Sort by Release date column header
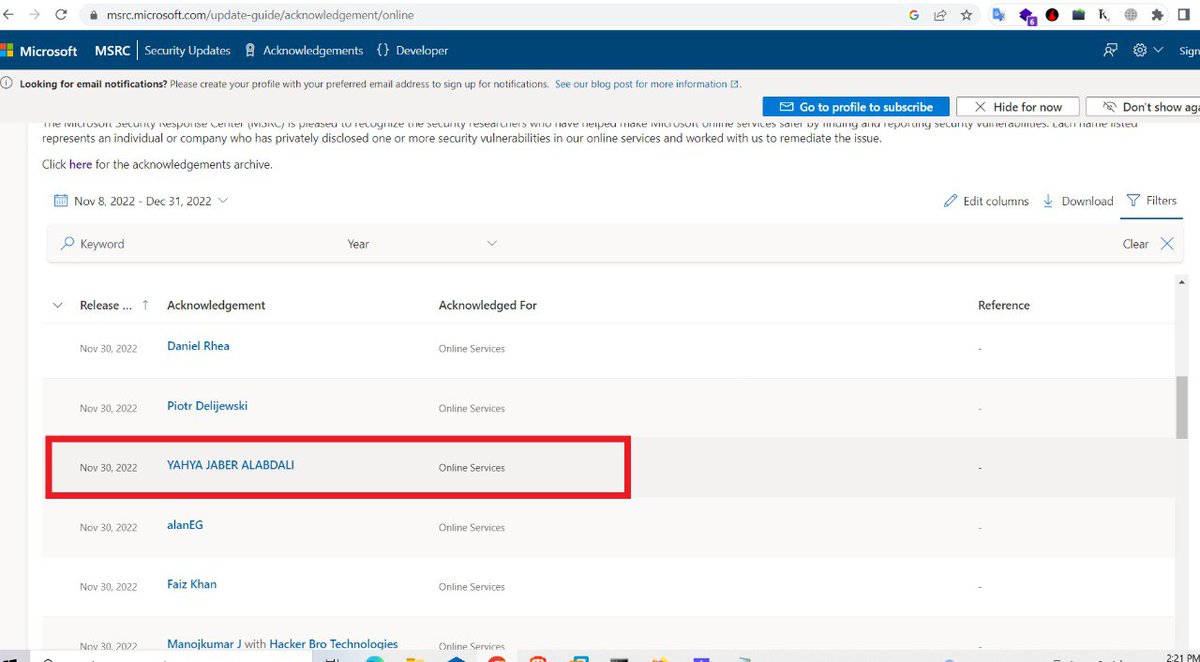Image resolution: width=1200 pixels, height=662 pixels. pyautogui.click(x=114, y=305)
